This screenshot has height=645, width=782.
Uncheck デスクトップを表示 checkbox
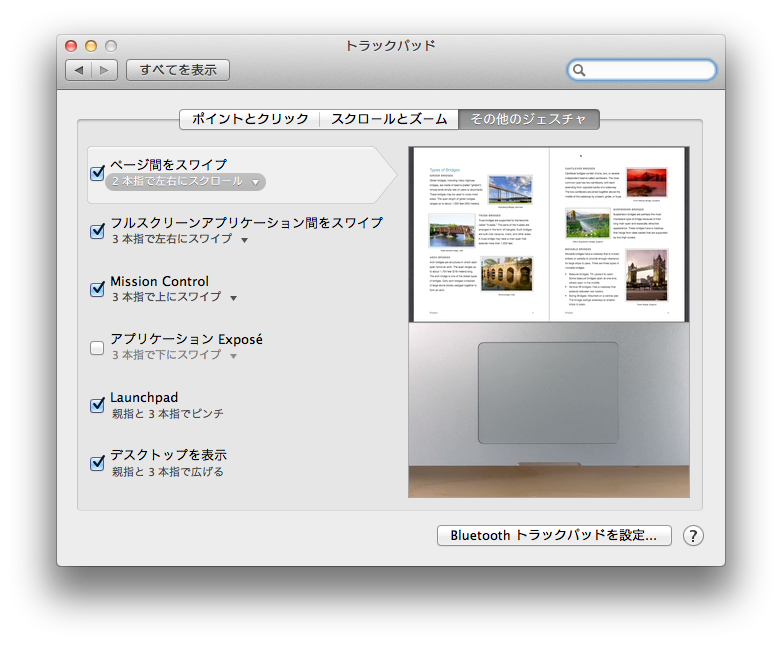coord(97,463)
